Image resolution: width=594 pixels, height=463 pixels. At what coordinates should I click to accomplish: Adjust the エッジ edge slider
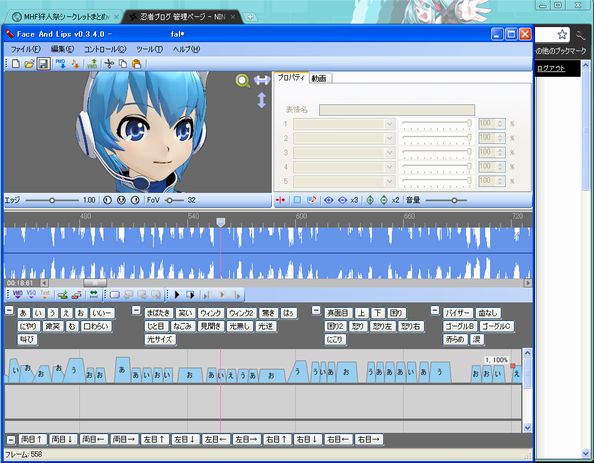click(52, 200)
